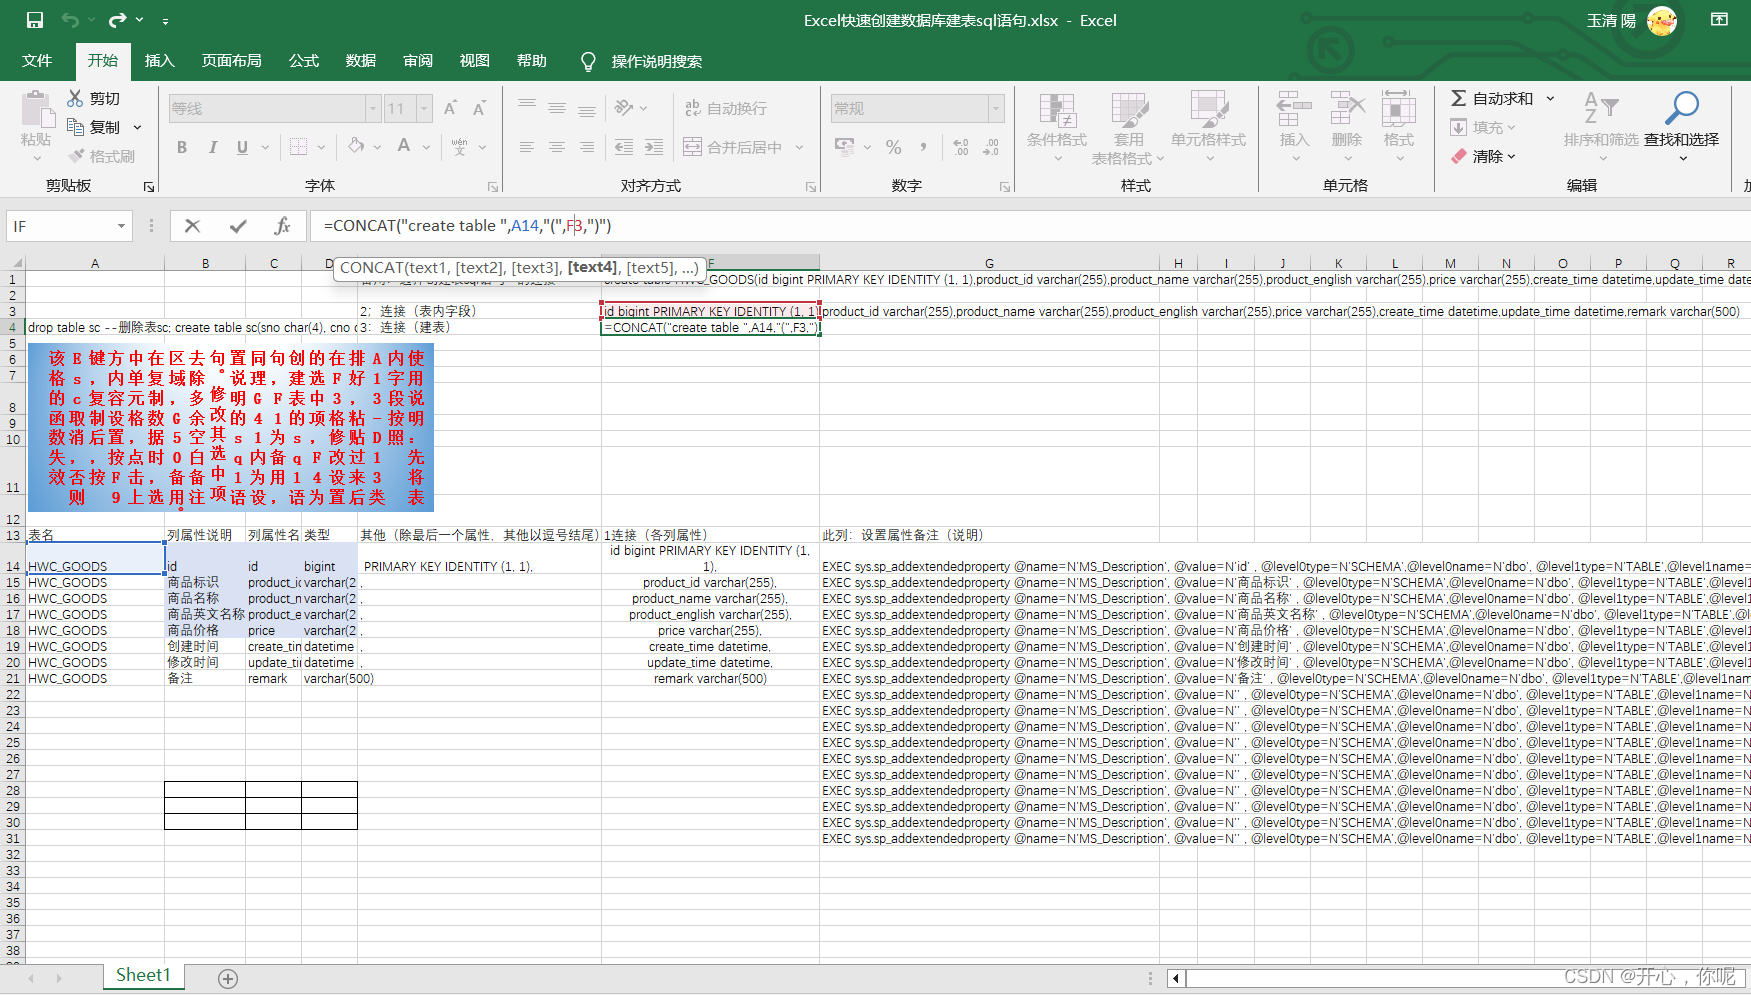Screen dimensions: 1751x995
Task: Open the font size dropdown
Action: click(x=425, y=108)
